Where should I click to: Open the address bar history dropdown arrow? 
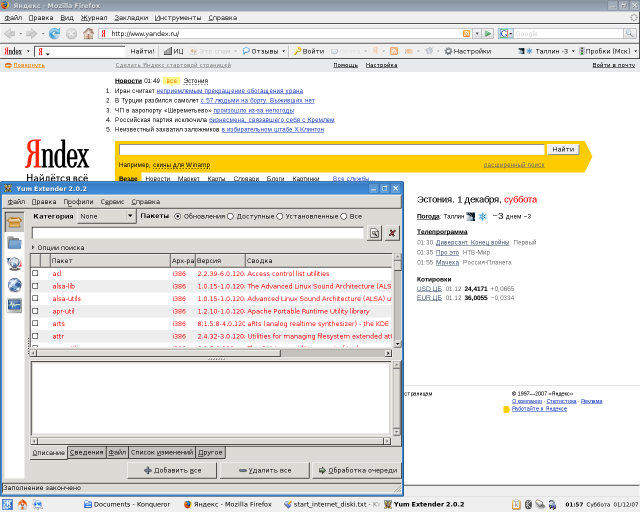(x=477, y=33)
